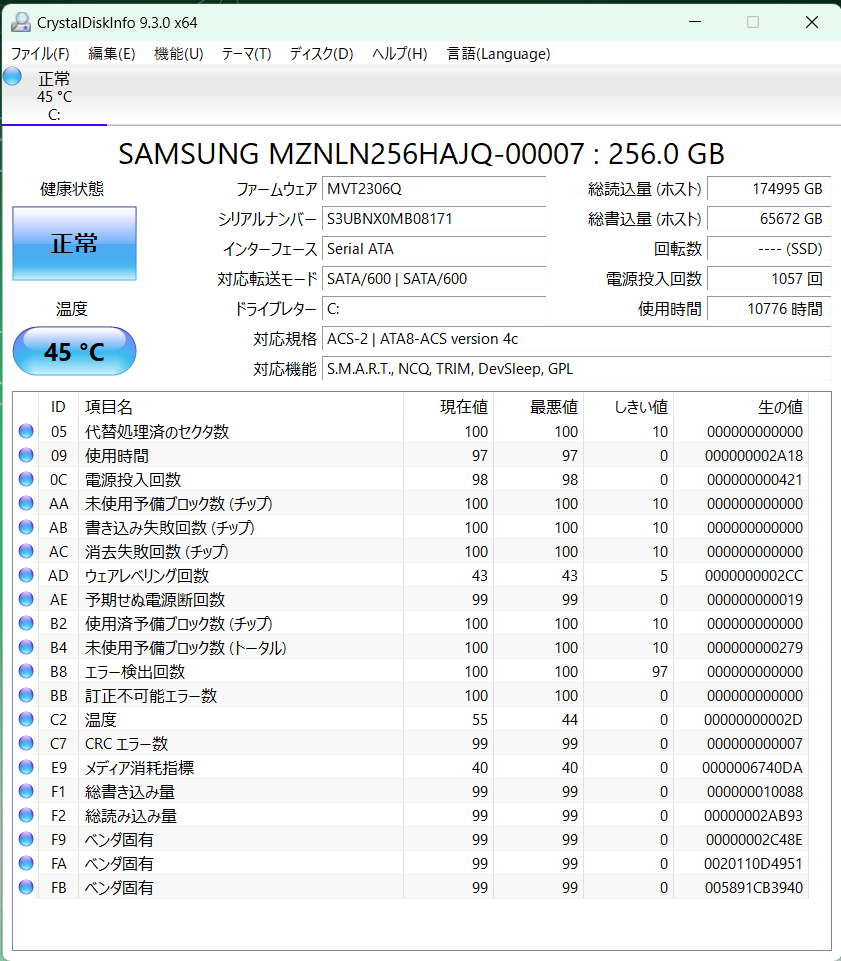Viewport: 841px width, 961px height.
Task: Click the drive letter field showing C:
Action: tap(434, 309)
